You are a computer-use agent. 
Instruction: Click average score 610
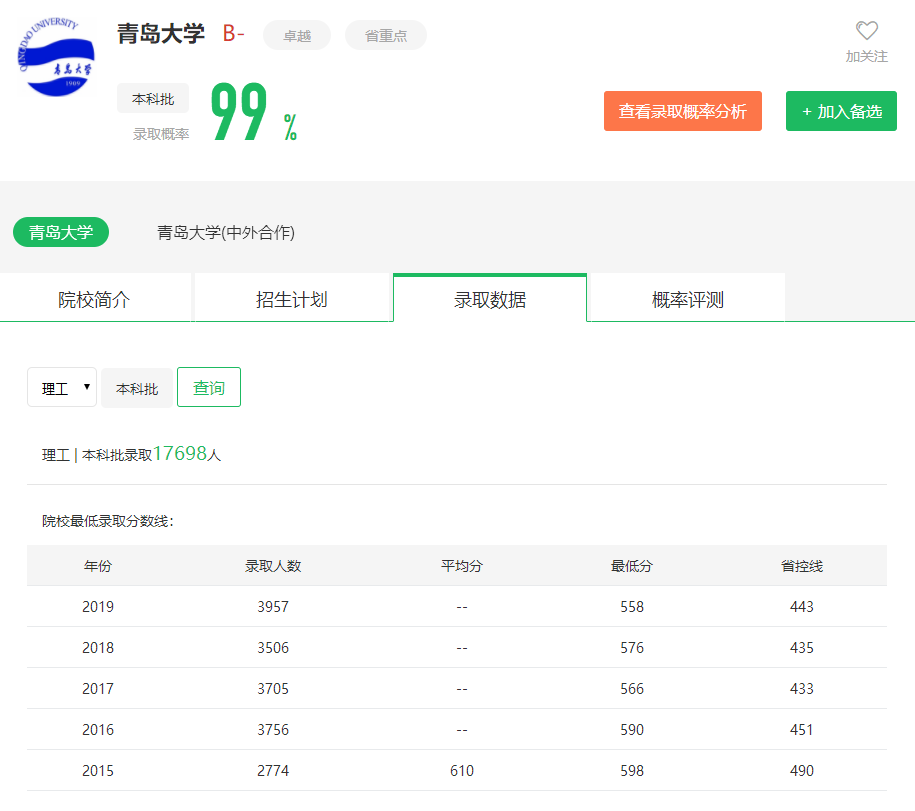[x=462, y=771]
